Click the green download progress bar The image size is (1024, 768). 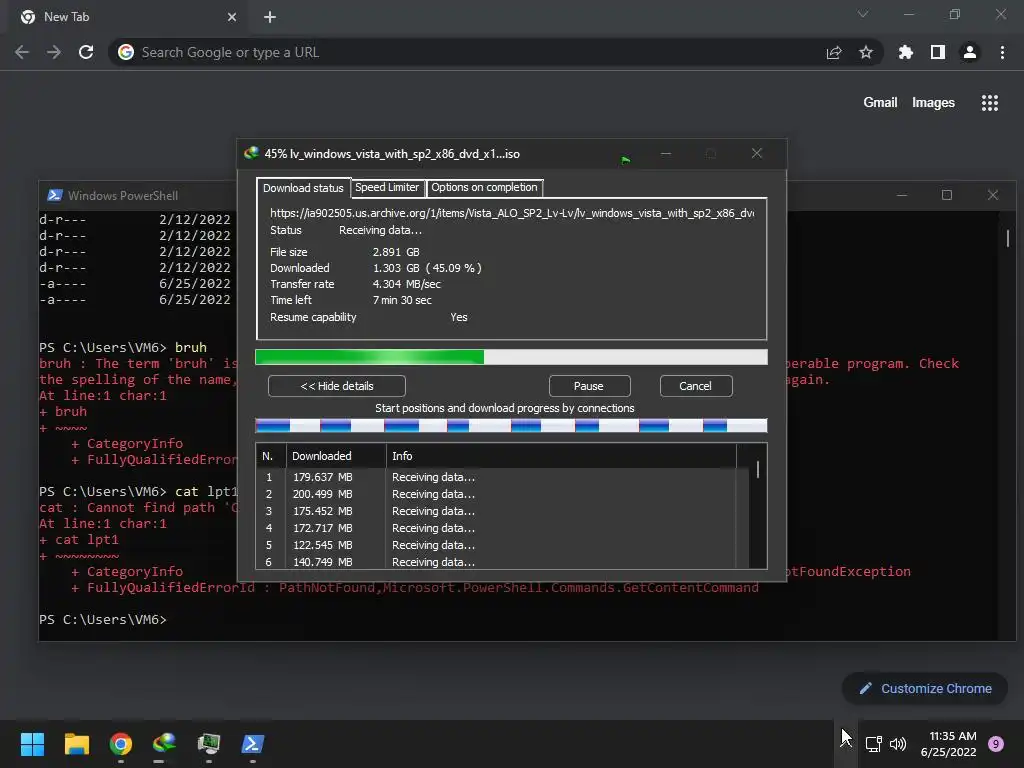(511, 357)
